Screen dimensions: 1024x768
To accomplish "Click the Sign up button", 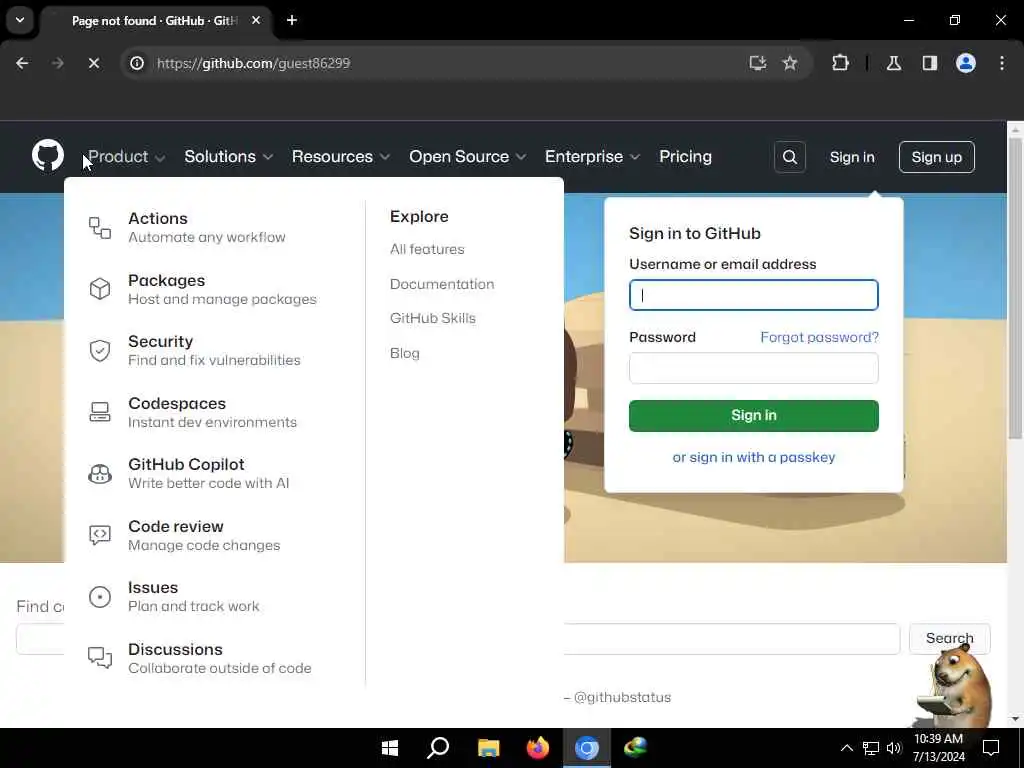I will click(936, 157).
